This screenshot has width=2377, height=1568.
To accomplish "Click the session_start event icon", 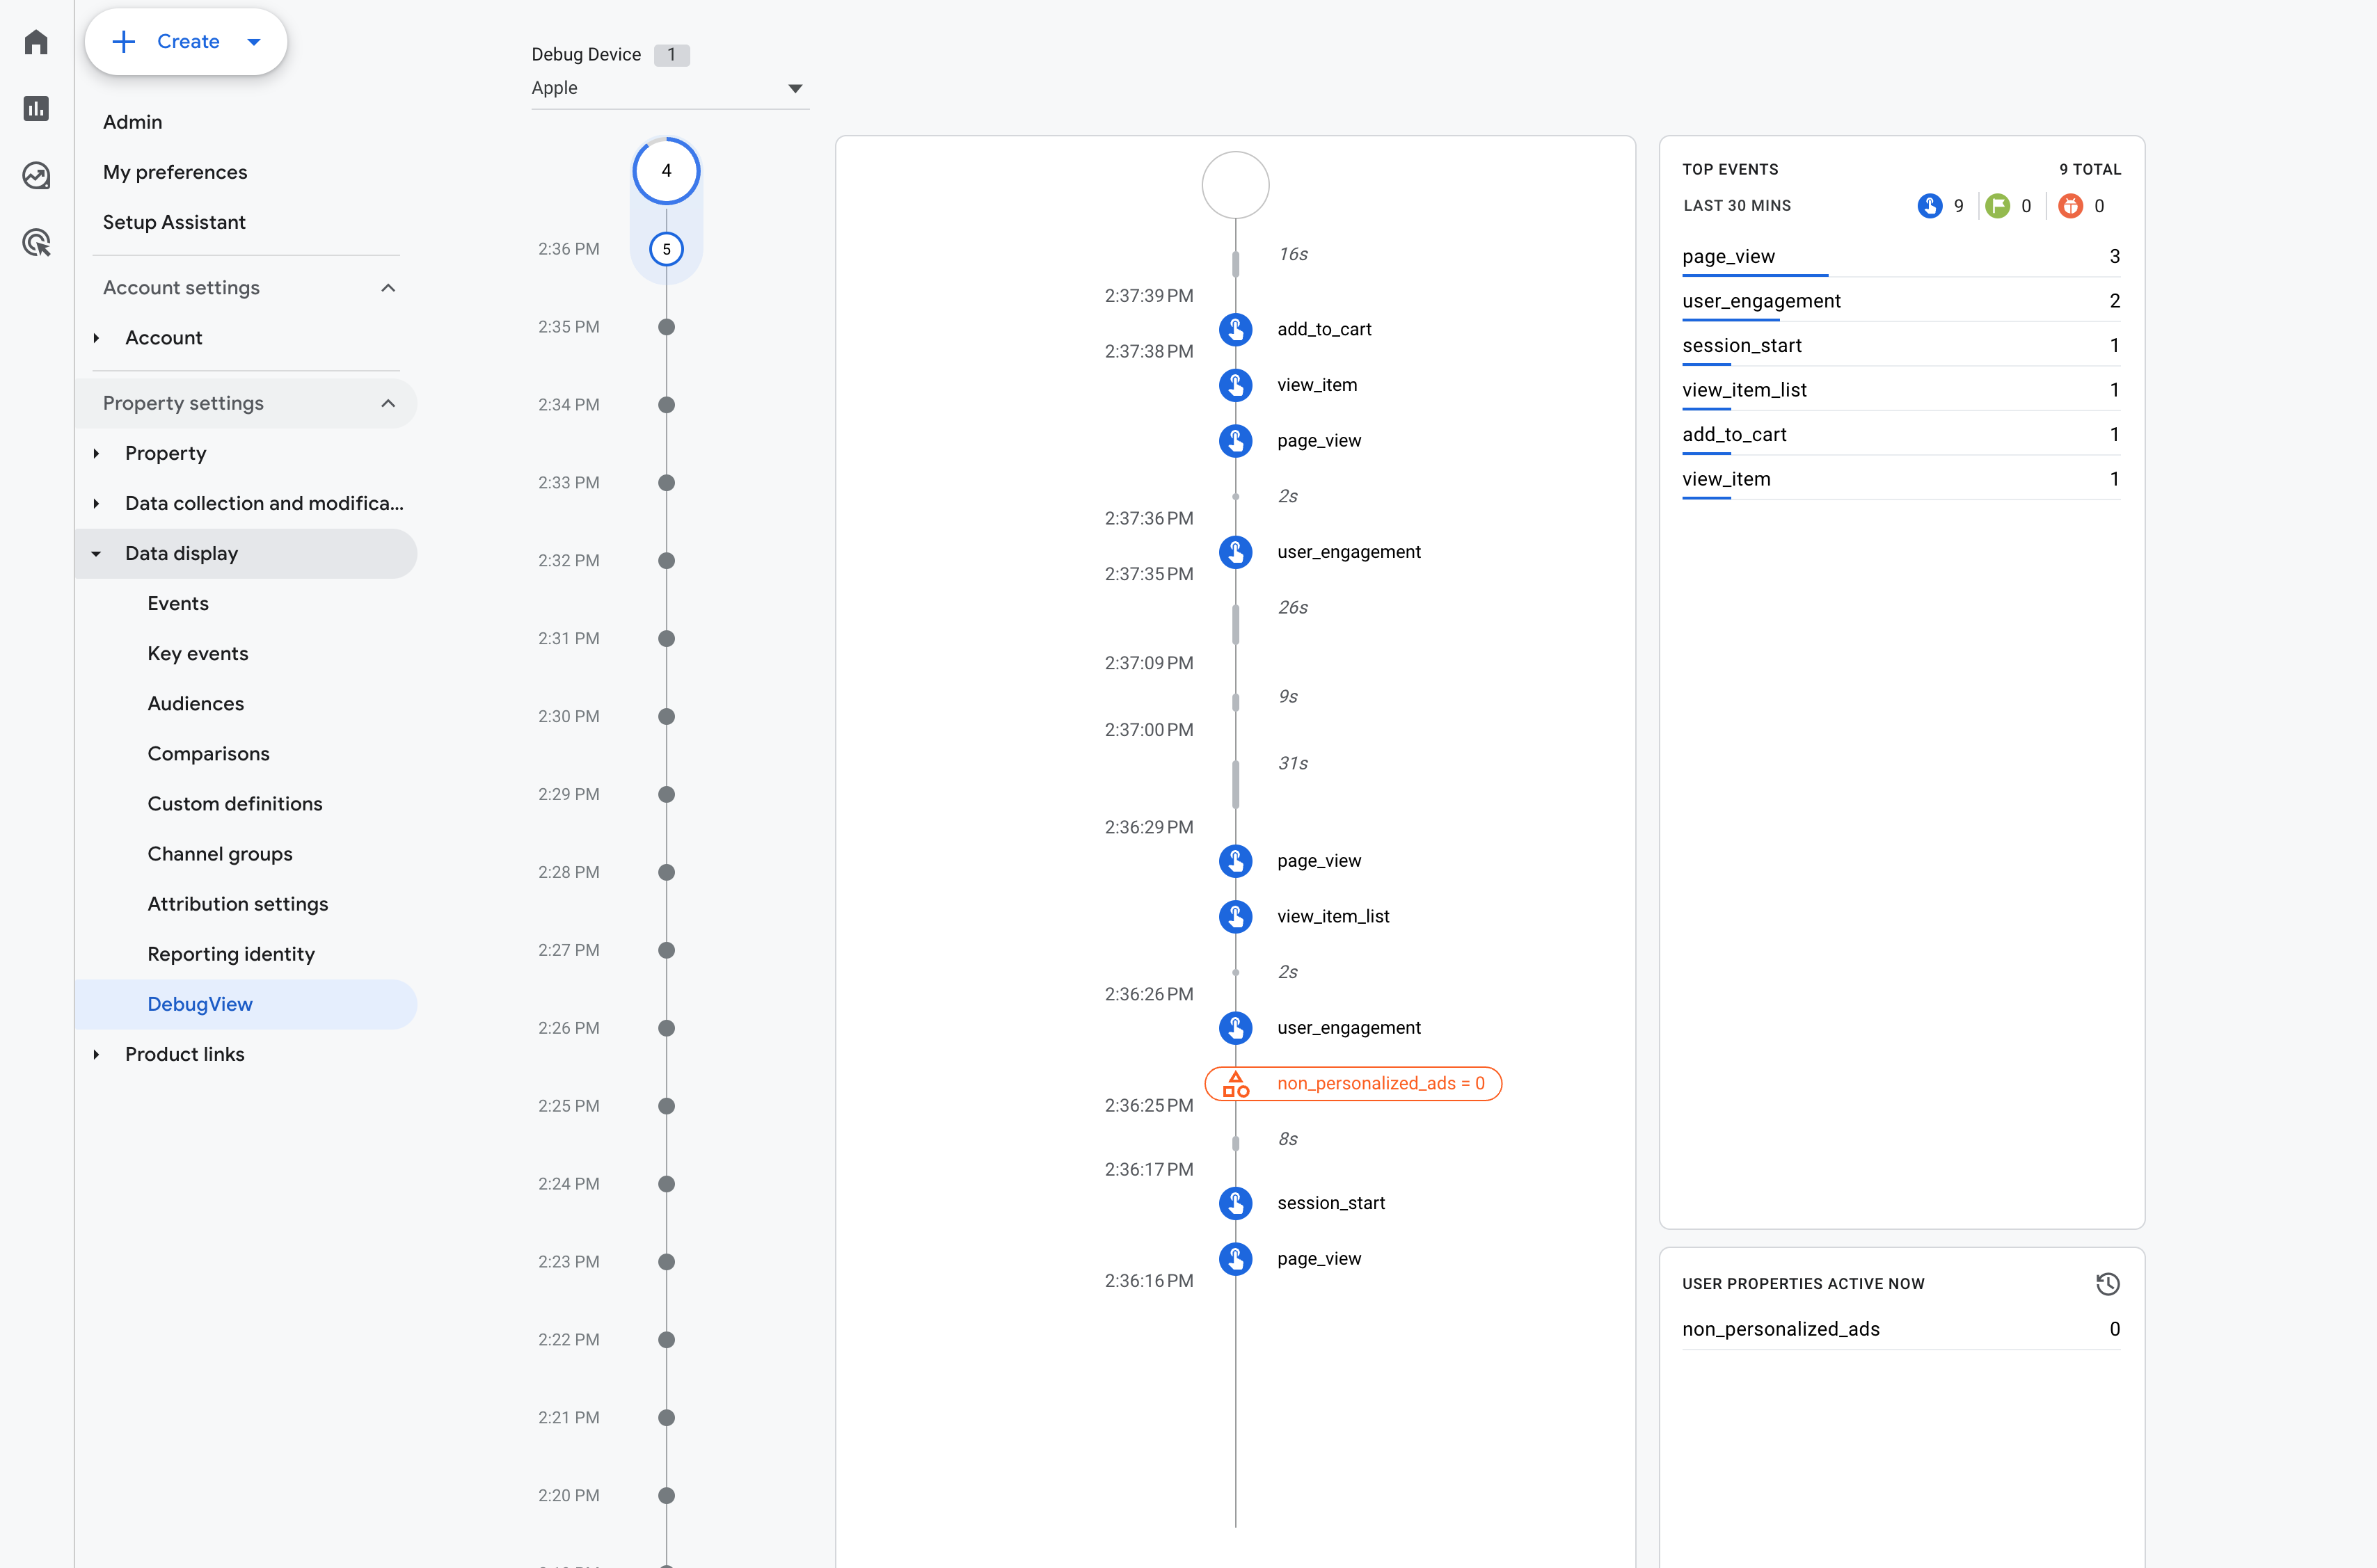I will [1236, 1202].
